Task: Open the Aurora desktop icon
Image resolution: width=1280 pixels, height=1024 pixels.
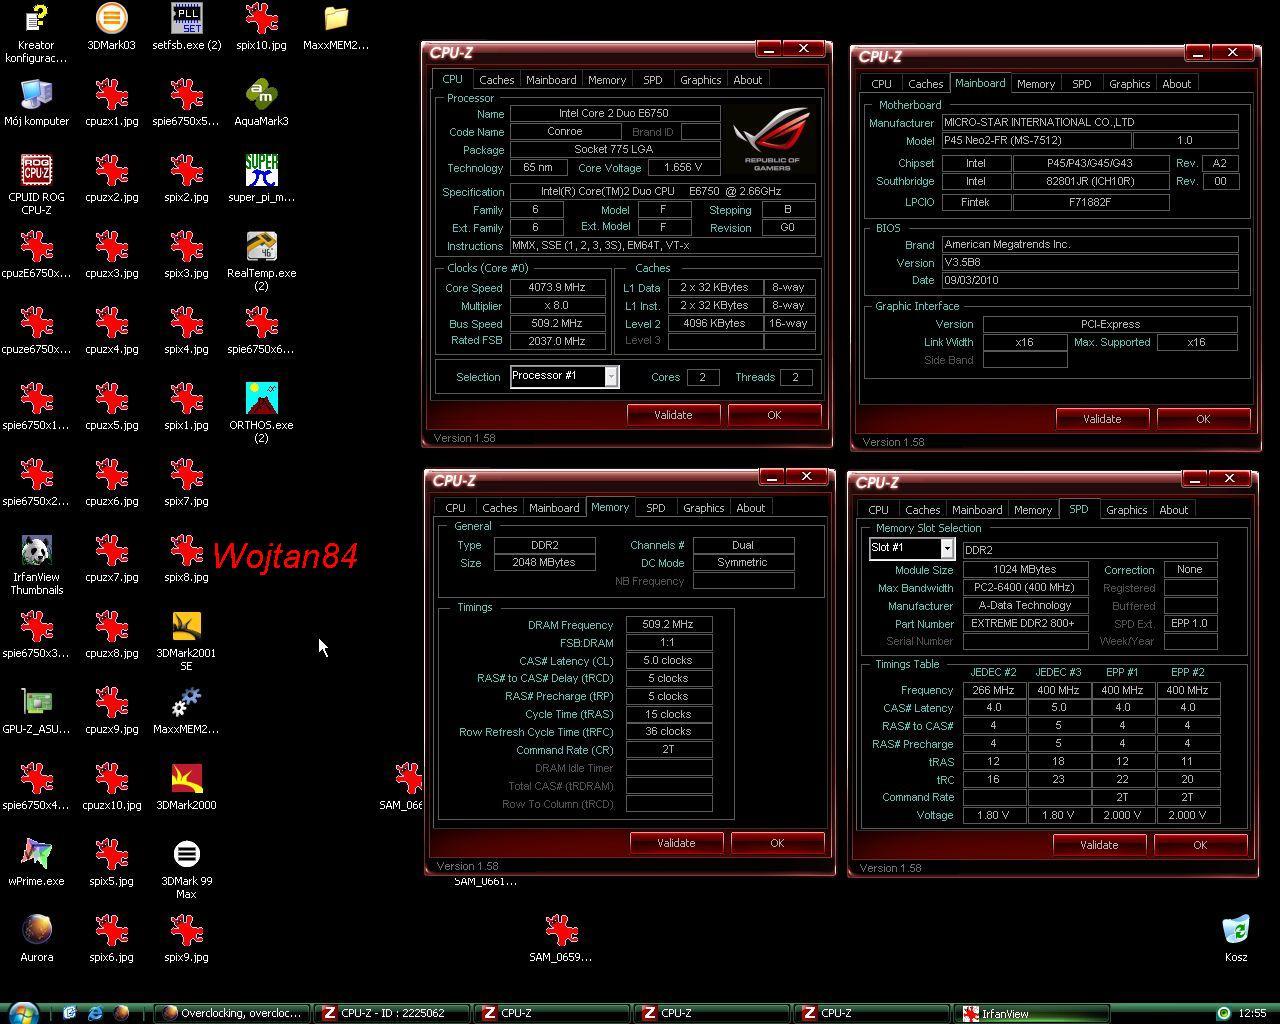Action: pos(37,938)
